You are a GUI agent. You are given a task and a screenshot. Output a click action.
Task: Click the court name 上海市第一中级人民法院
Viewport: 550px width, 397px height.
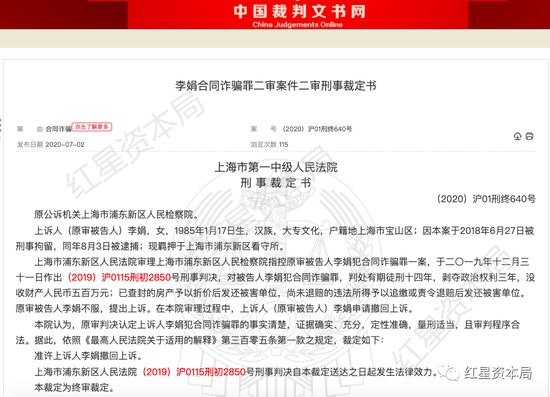point(276,167)
